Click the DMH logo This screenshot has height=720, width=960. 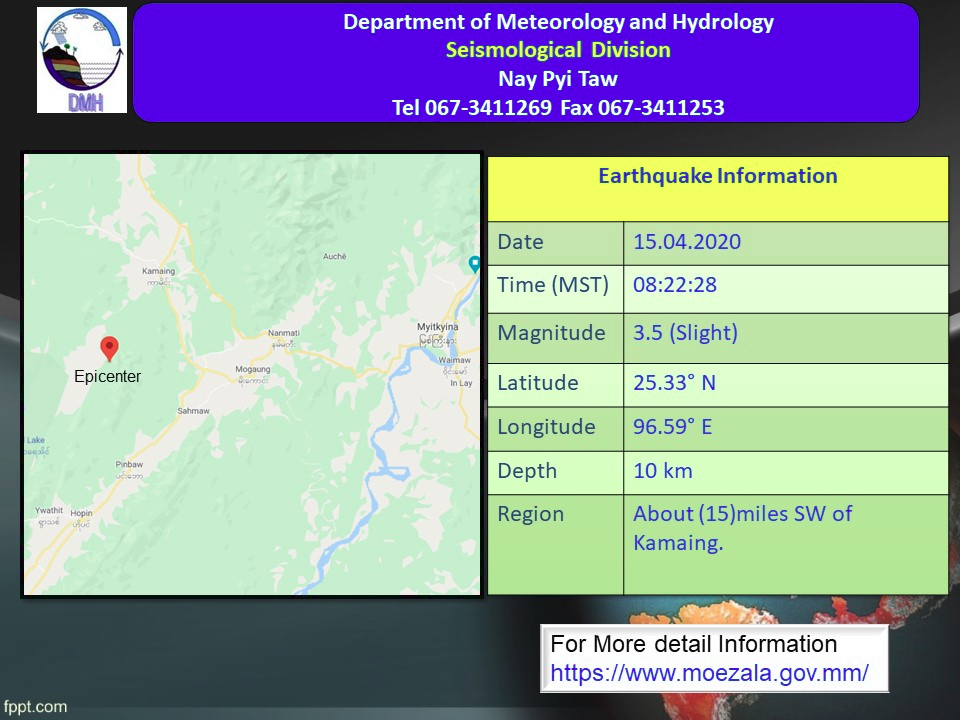pos(82,60)
